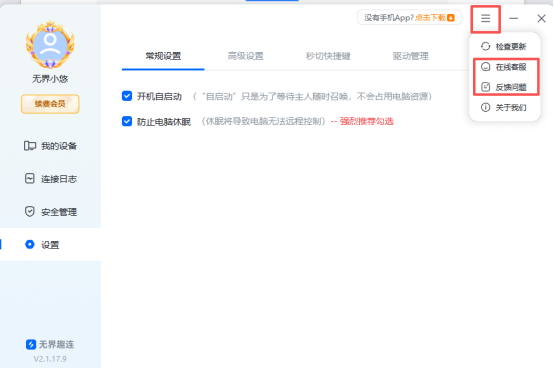Go to 连接日志 in sidebar

50,178
